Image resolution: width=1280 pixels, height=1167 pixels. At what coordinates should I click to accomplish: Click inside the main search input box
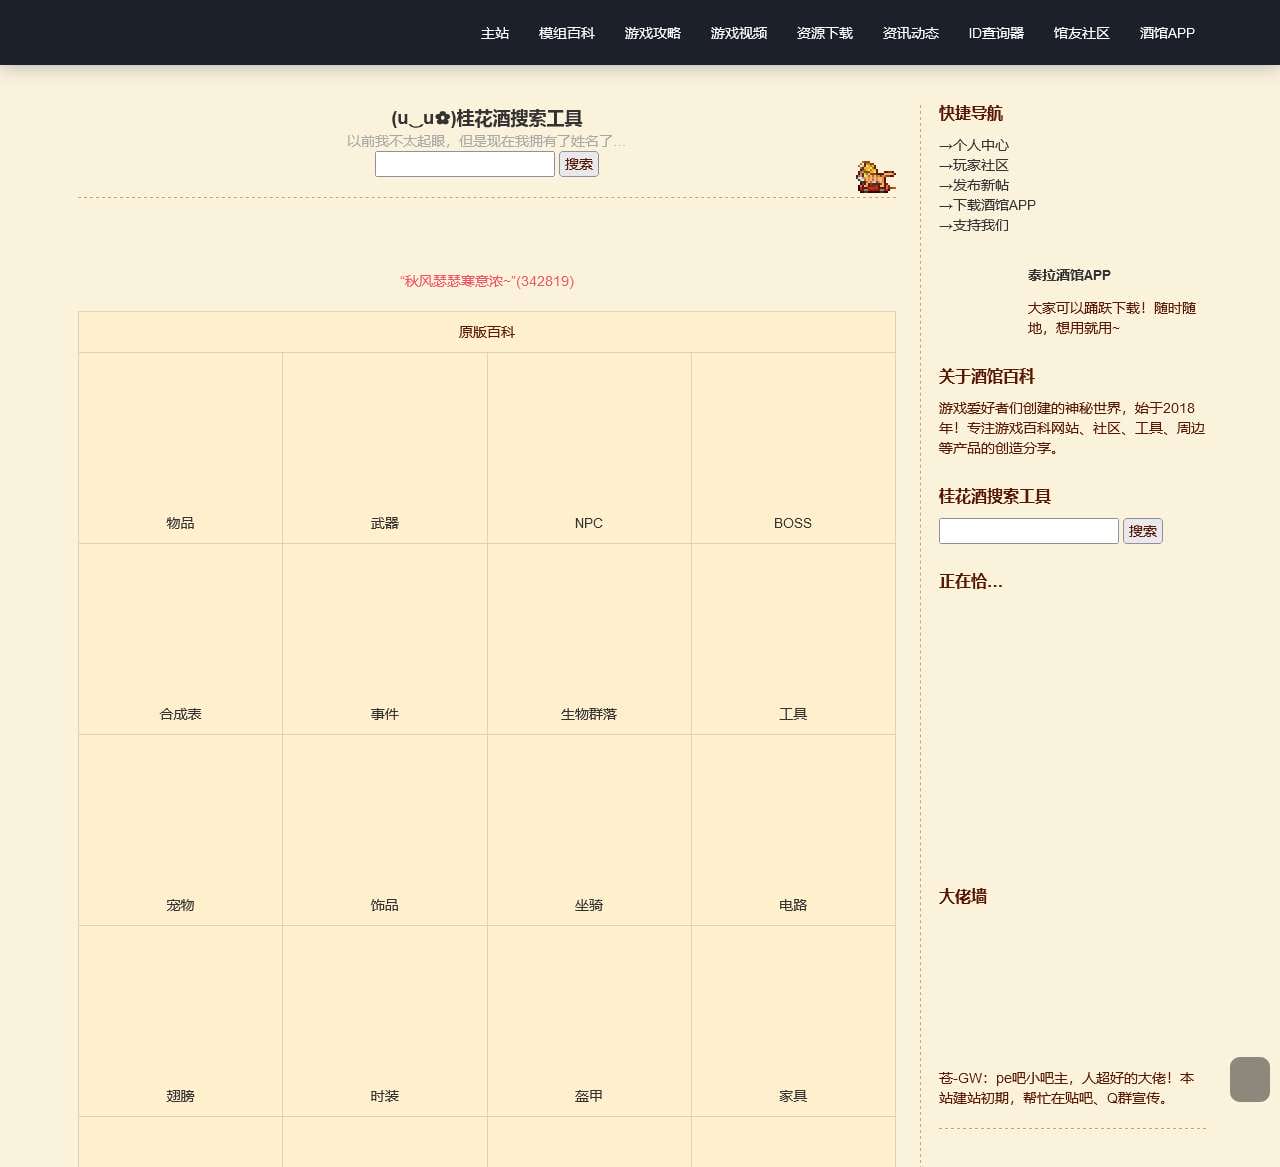point(464,163)
